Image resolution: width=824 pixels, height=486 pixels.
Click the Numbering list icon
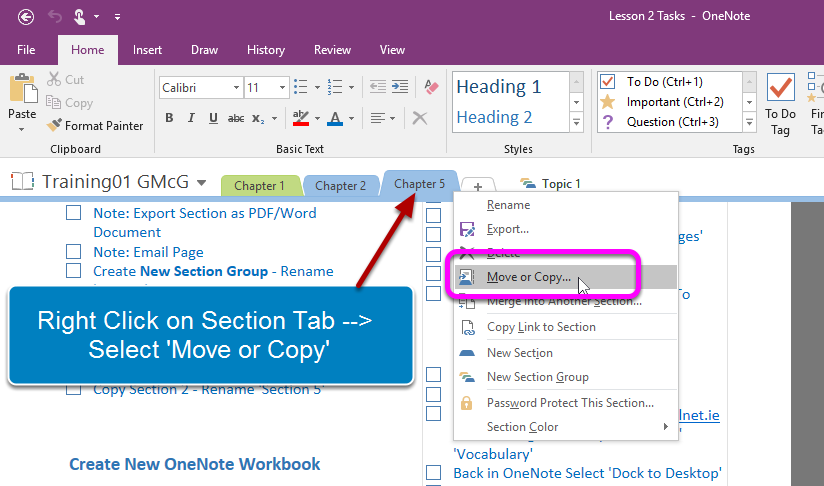coord(335,87)
